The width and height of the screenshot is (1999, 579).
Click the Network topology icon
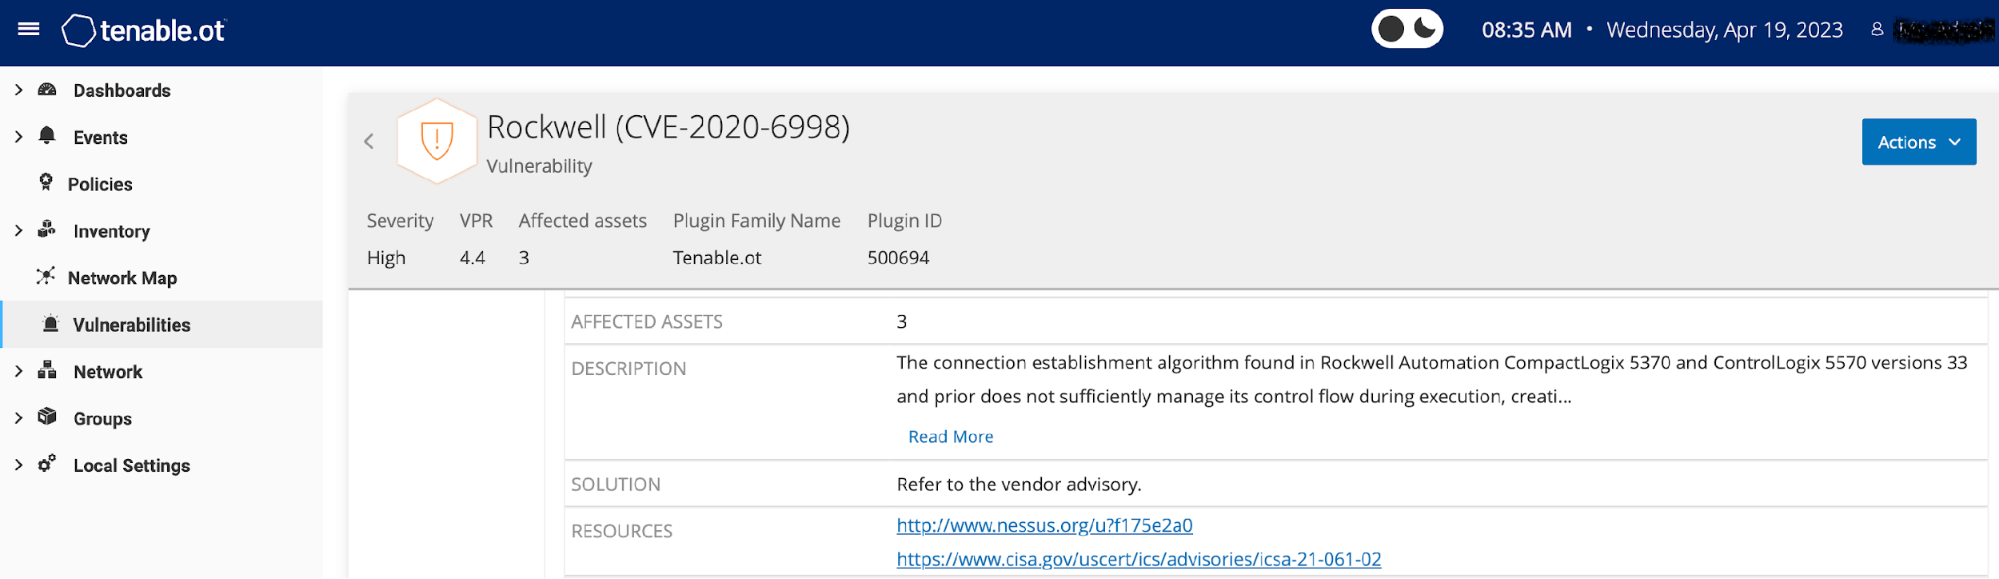(47, 371)
